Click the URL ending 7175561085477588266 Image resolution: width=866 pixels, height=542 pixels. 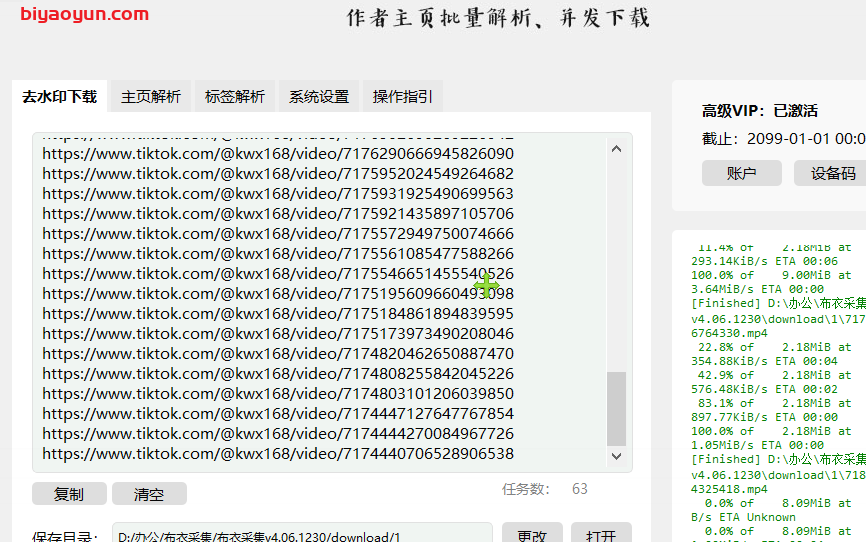coord(278,254)
